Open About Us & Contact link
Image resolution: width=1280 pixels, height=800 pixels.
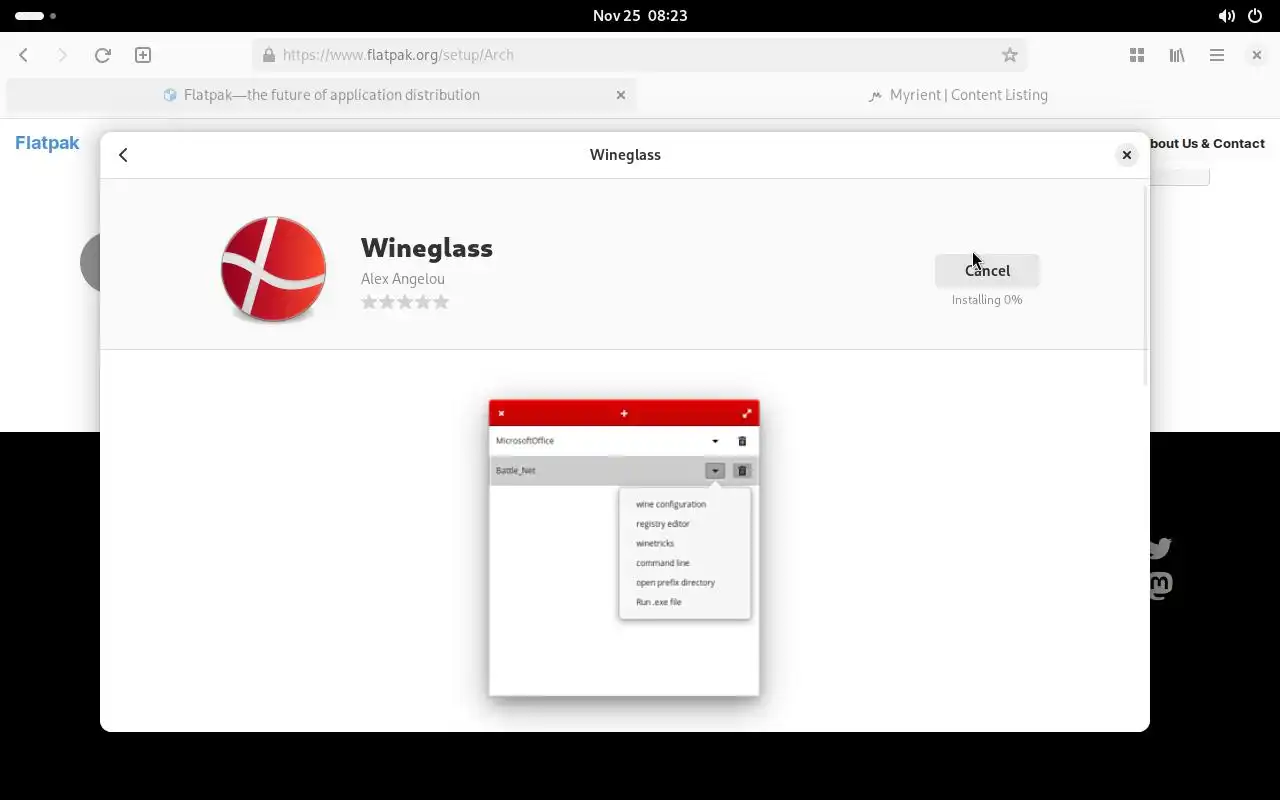[1207, 144]
